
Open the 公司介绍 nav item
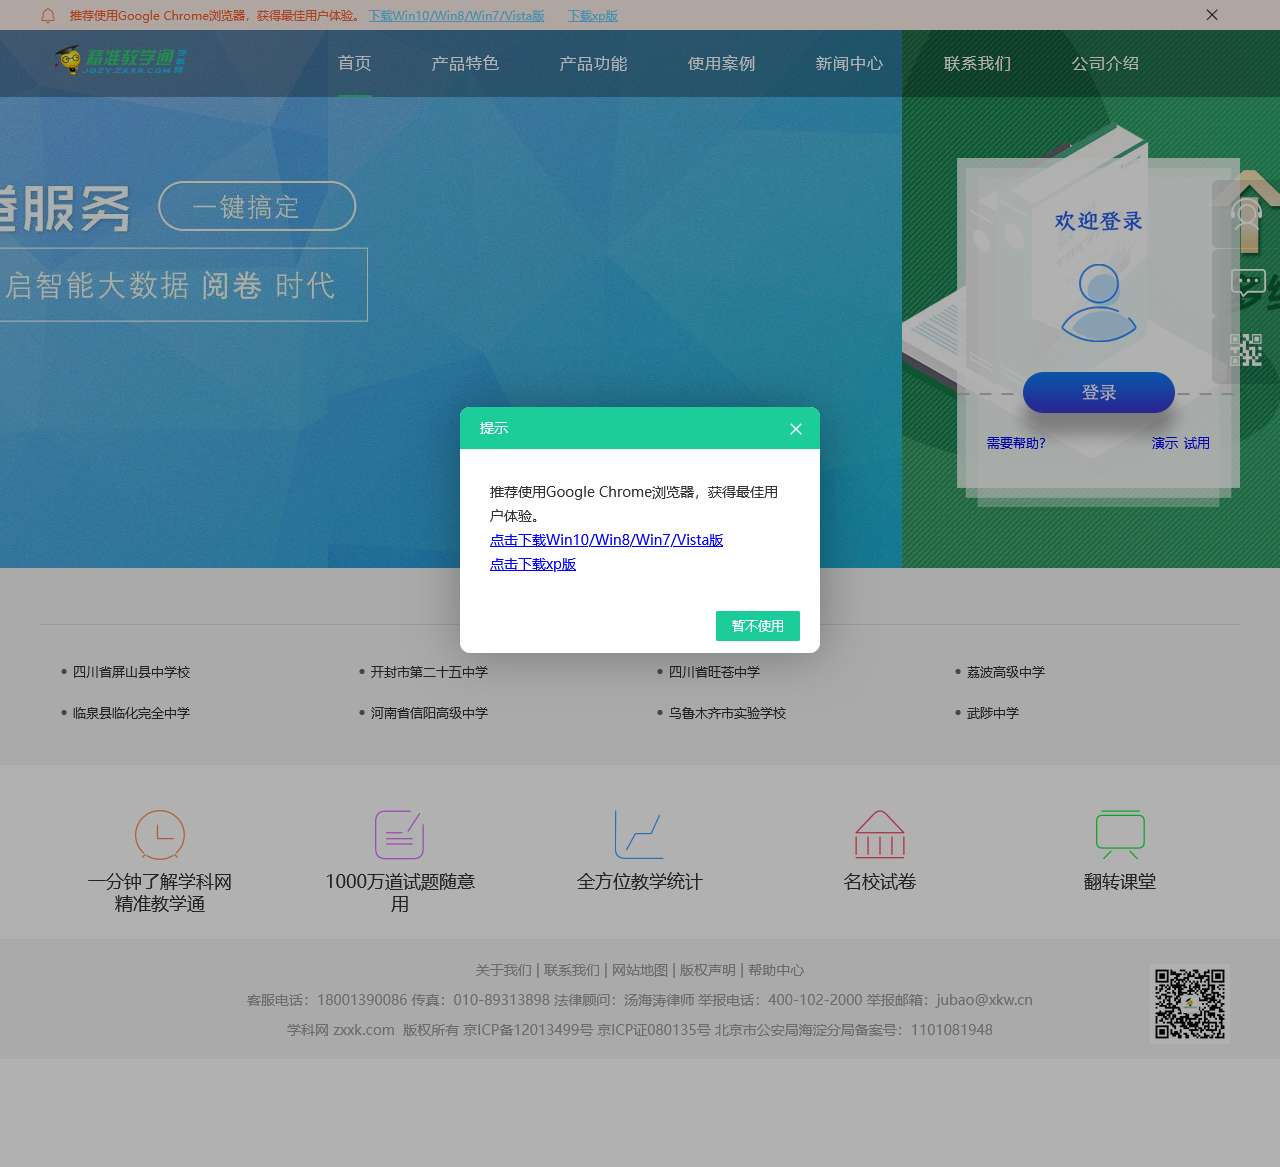pos(1105,63)
